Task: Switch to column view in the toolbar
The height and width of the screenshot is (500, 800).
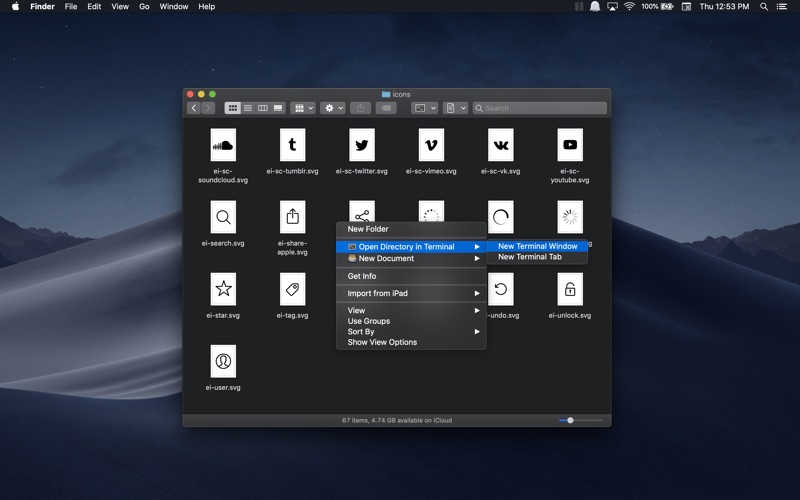Action: click(263, 108)
